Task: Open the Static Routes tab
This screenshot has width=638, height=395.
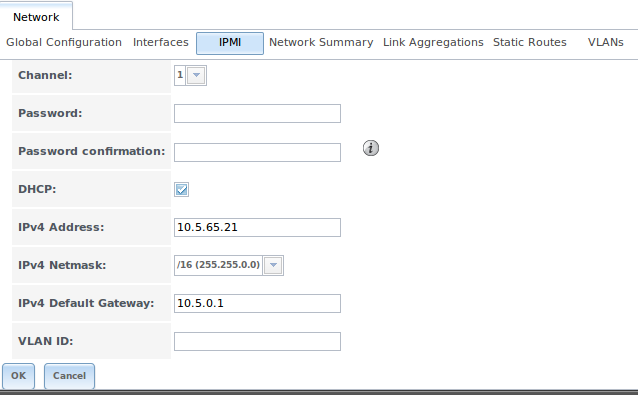Action: (x=530, y=42)
